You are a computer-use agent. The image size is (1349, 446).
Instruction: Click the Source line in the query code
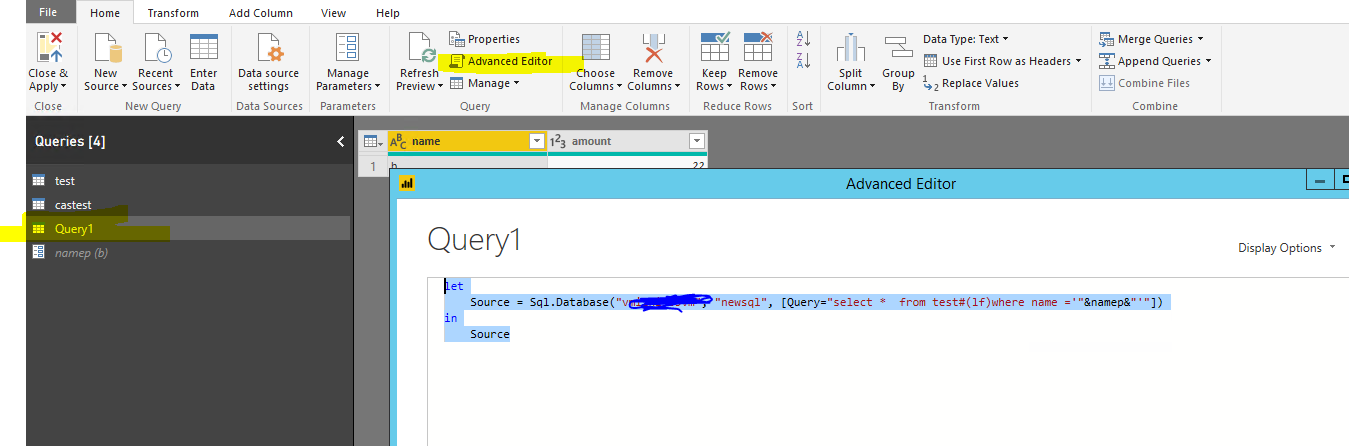point(817,302)
